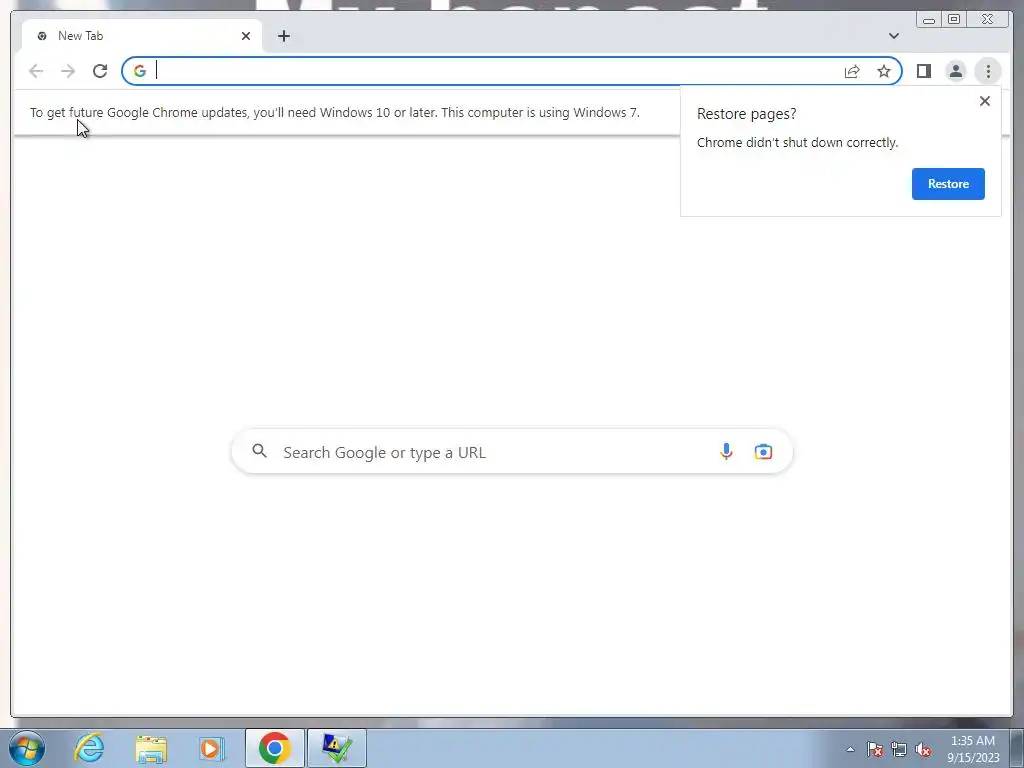Open a new tab with the plus button

(x=283, y=36)
